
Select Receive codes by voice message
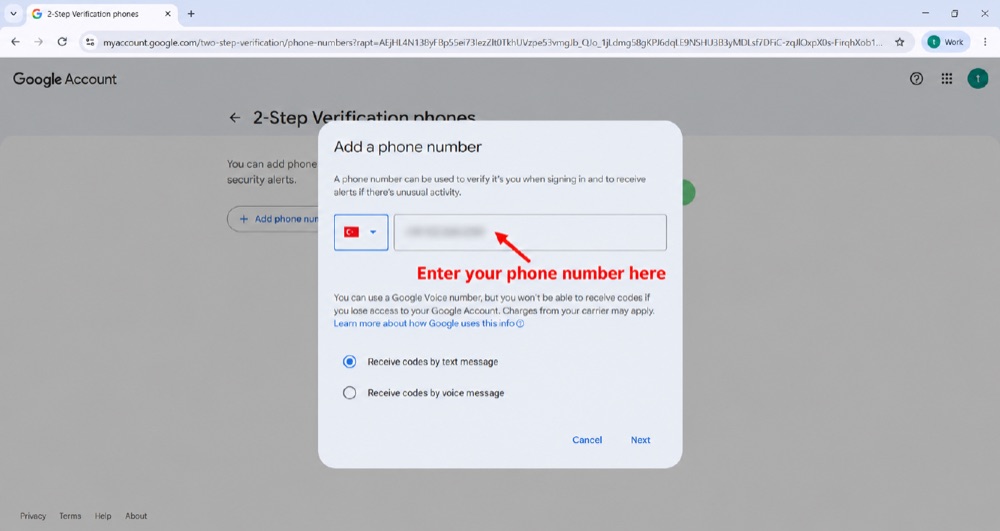349,393
